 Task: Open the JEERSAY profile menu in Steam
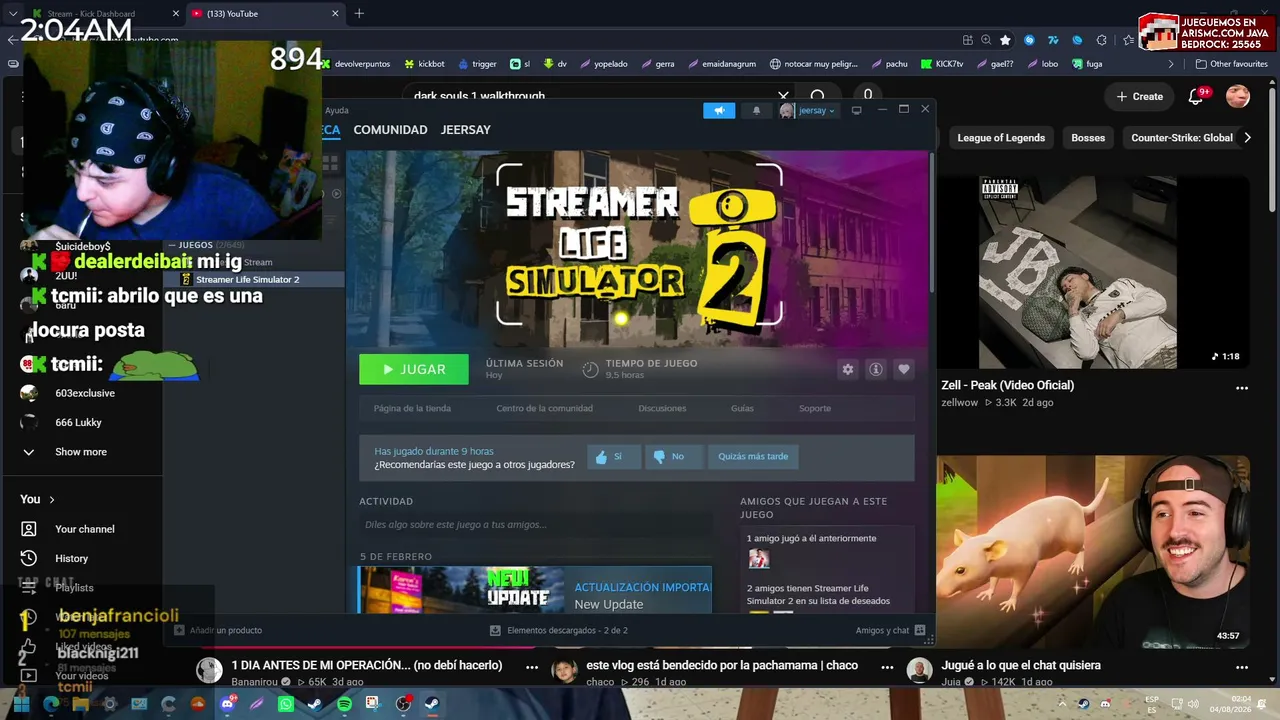point(466,130)
